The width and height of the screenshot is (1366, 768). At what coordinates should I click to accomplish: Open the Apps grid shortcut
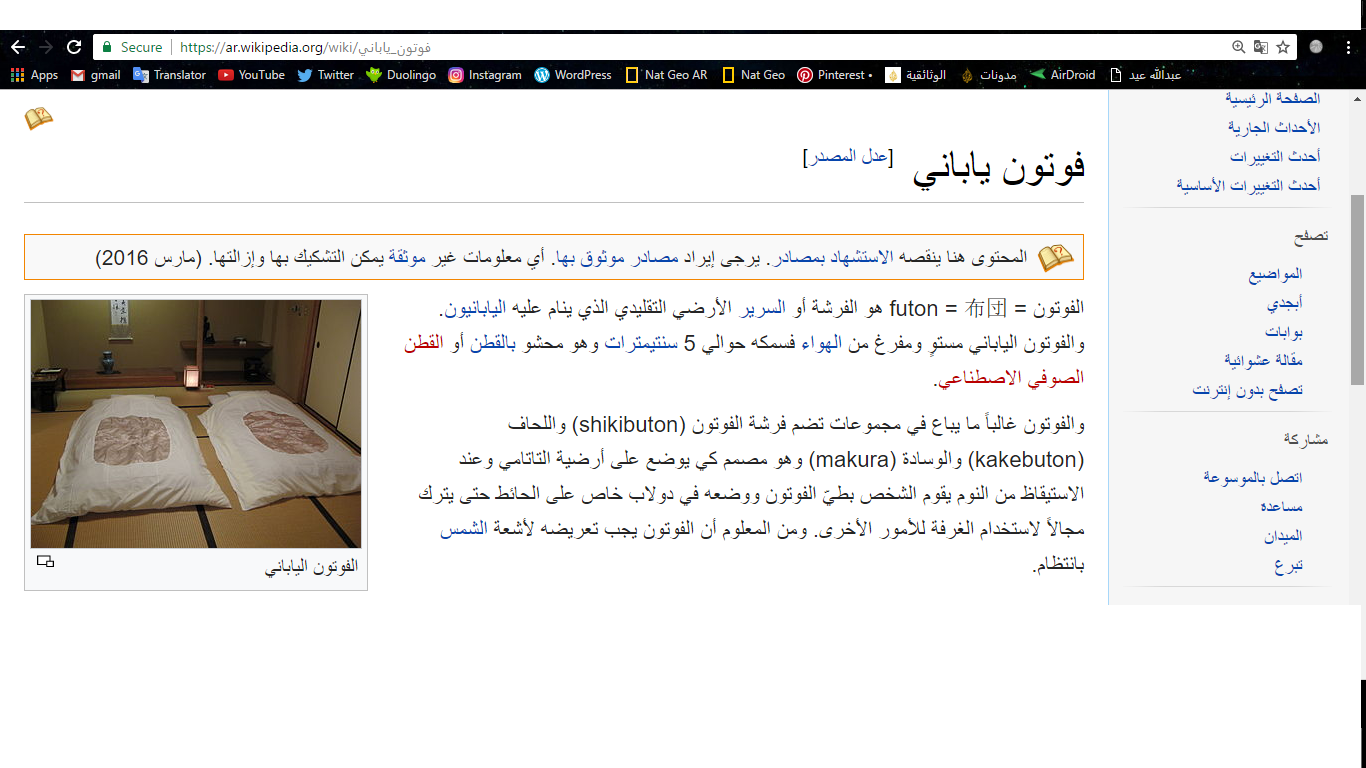pos(34,75)
